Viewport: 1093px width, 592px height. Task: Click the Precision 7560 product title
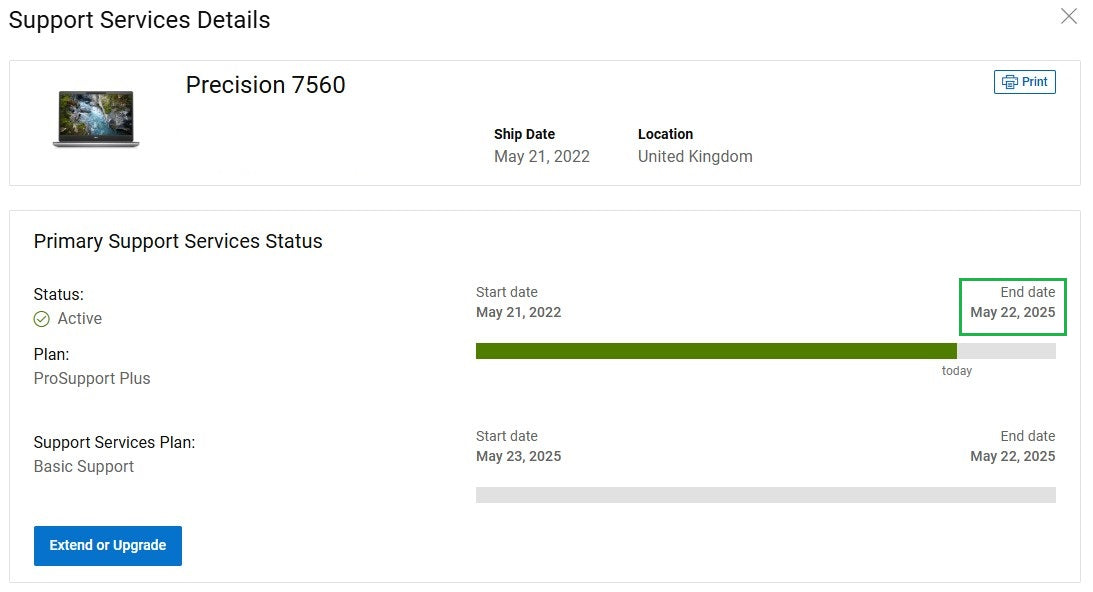click(x=266, y=85)
